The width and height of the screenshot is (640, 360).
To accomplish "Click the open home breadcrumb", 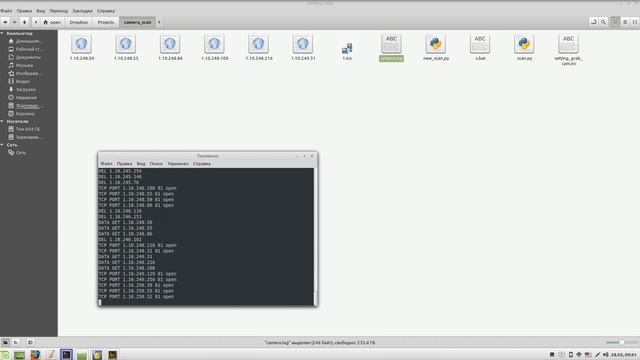I will (52, 22).
